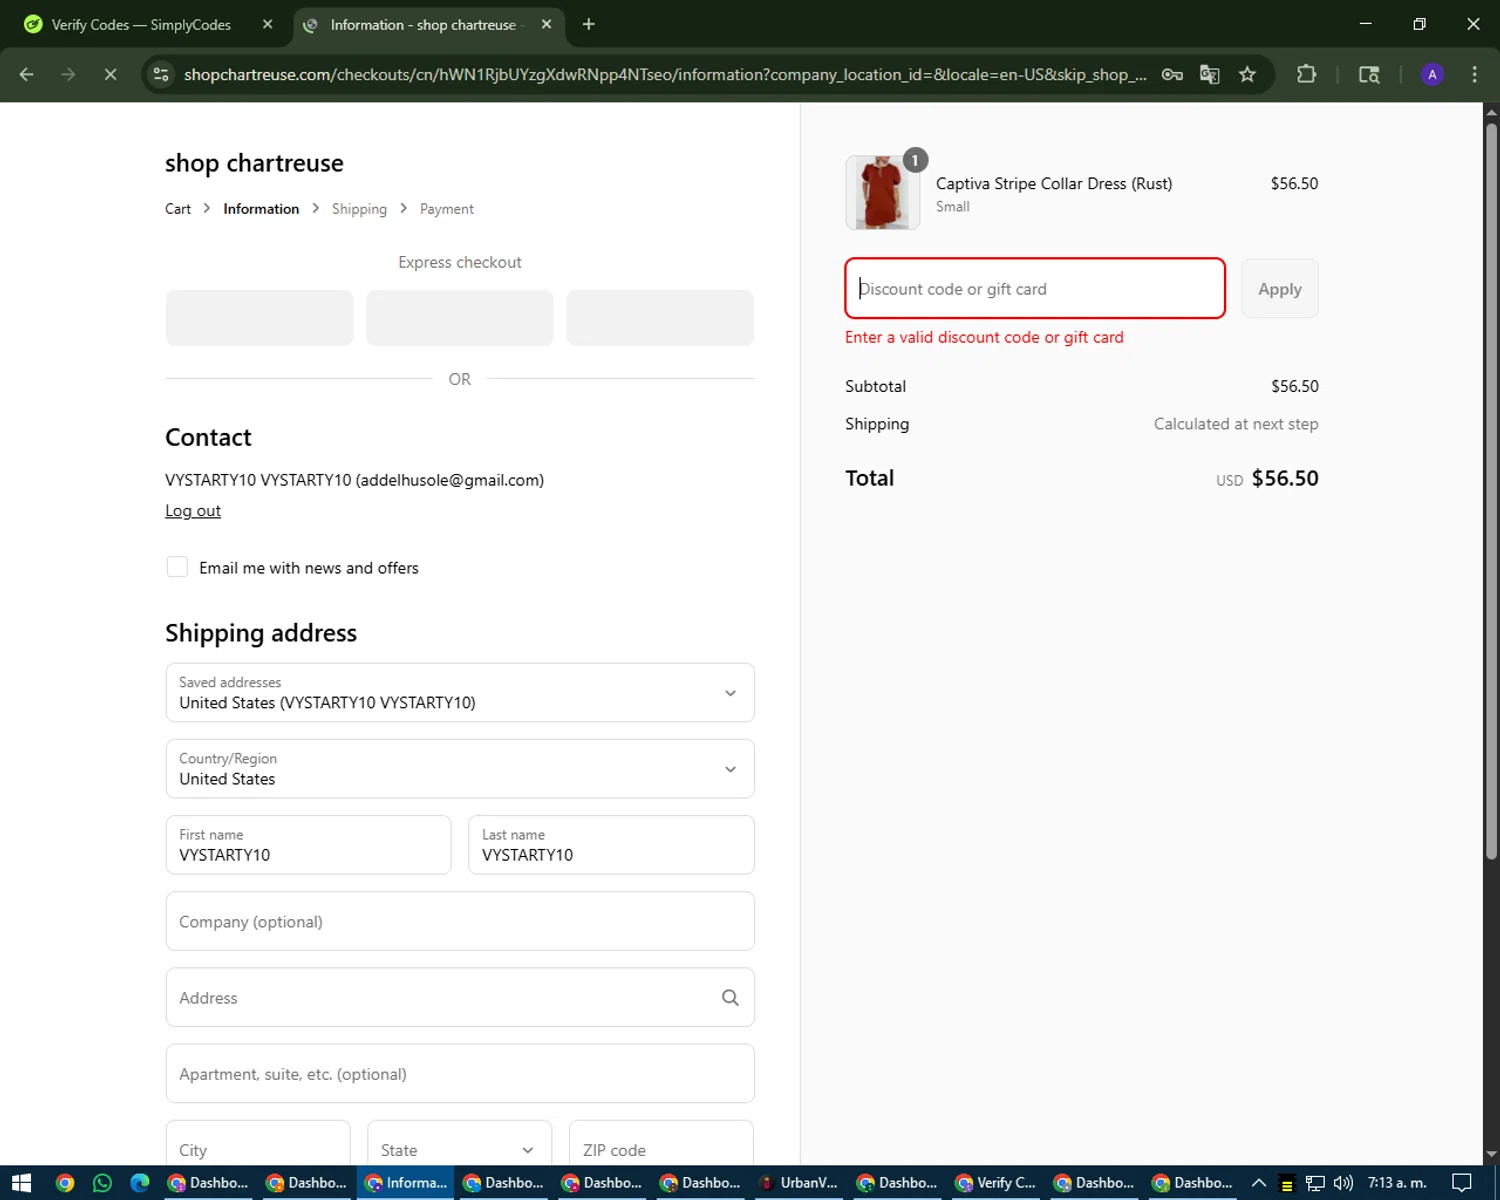The height and width of the screenshot is (1200, 1500).
Task: Close the Verify Codes SimplyCodes tab
Action: (x=267, y=24)
